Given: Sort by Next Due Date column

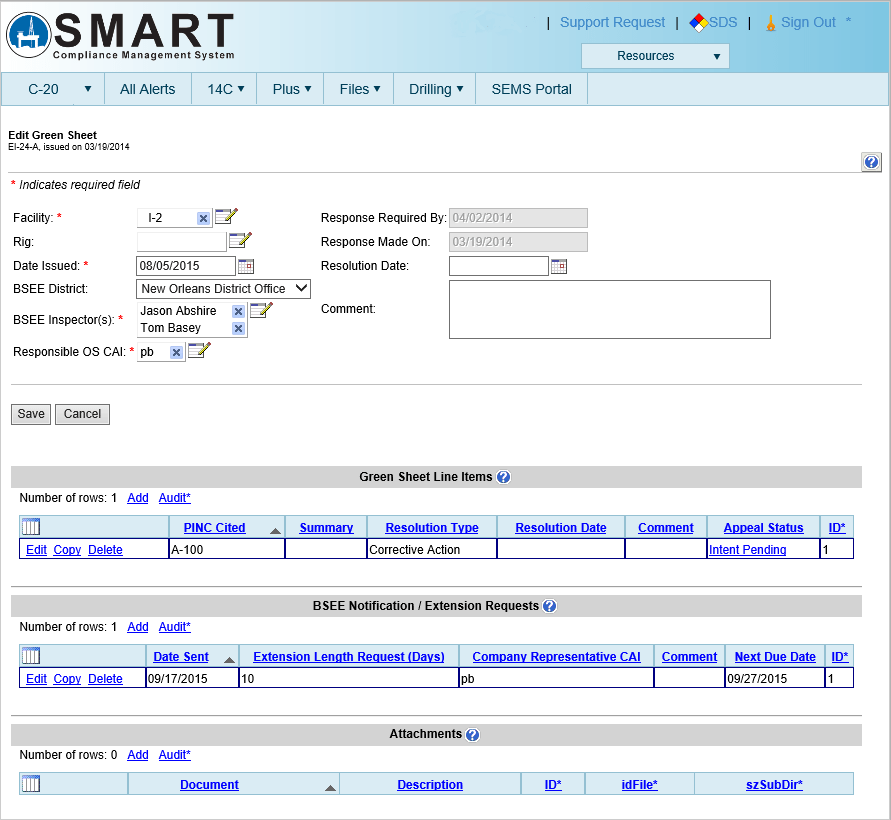Looking at the screenshot, I should pyautogui.click(x=775, y=657).
